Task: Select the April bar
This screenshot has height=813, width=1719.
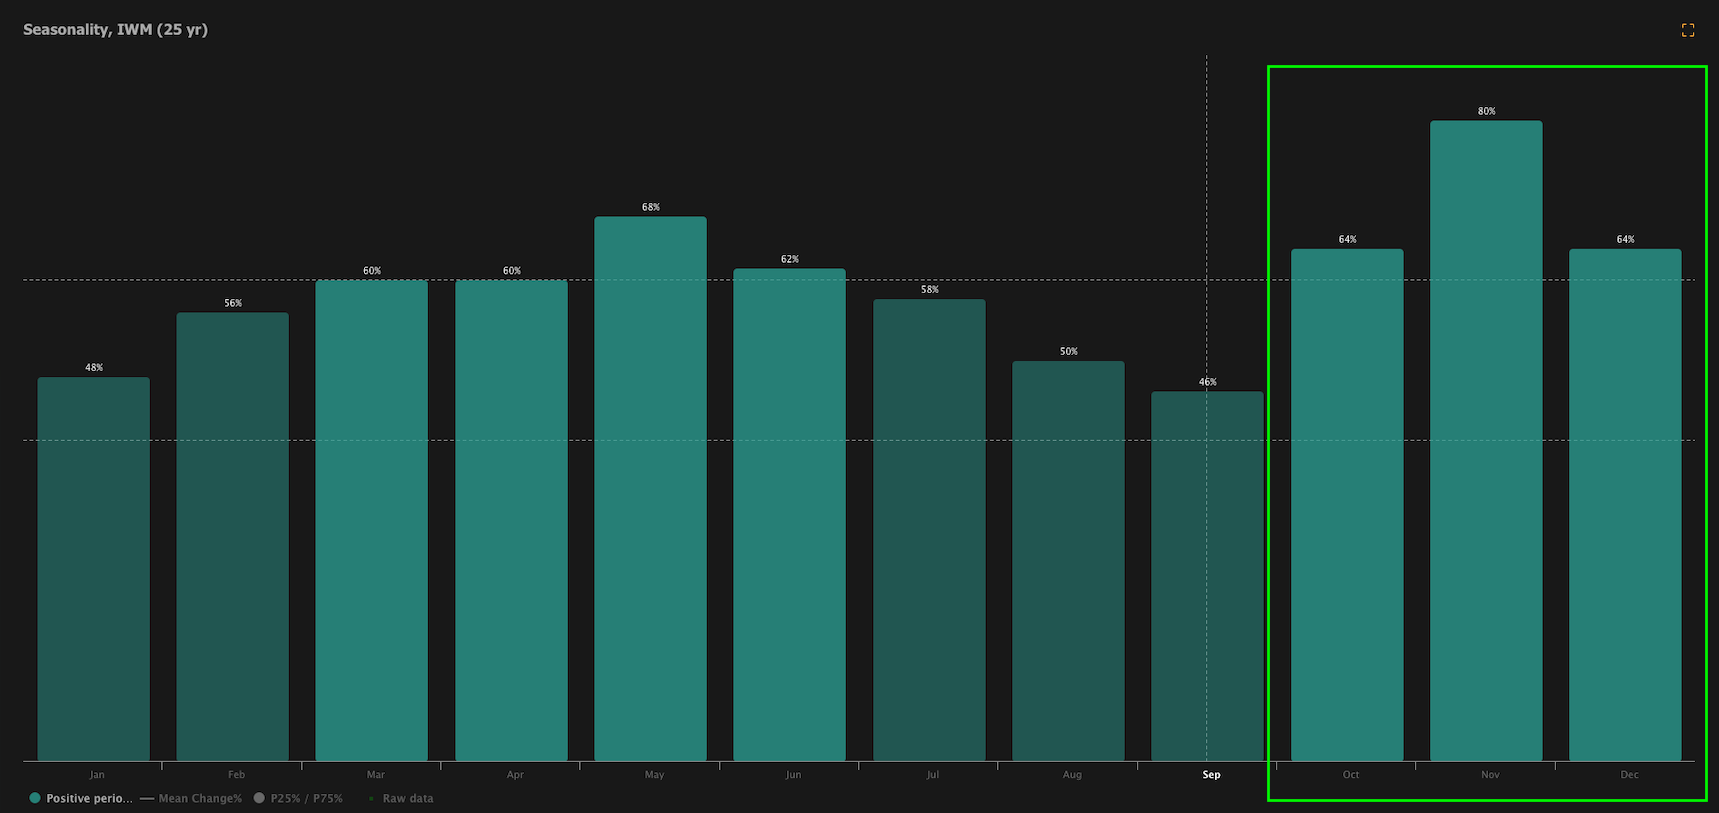Action: click(511, 521)
